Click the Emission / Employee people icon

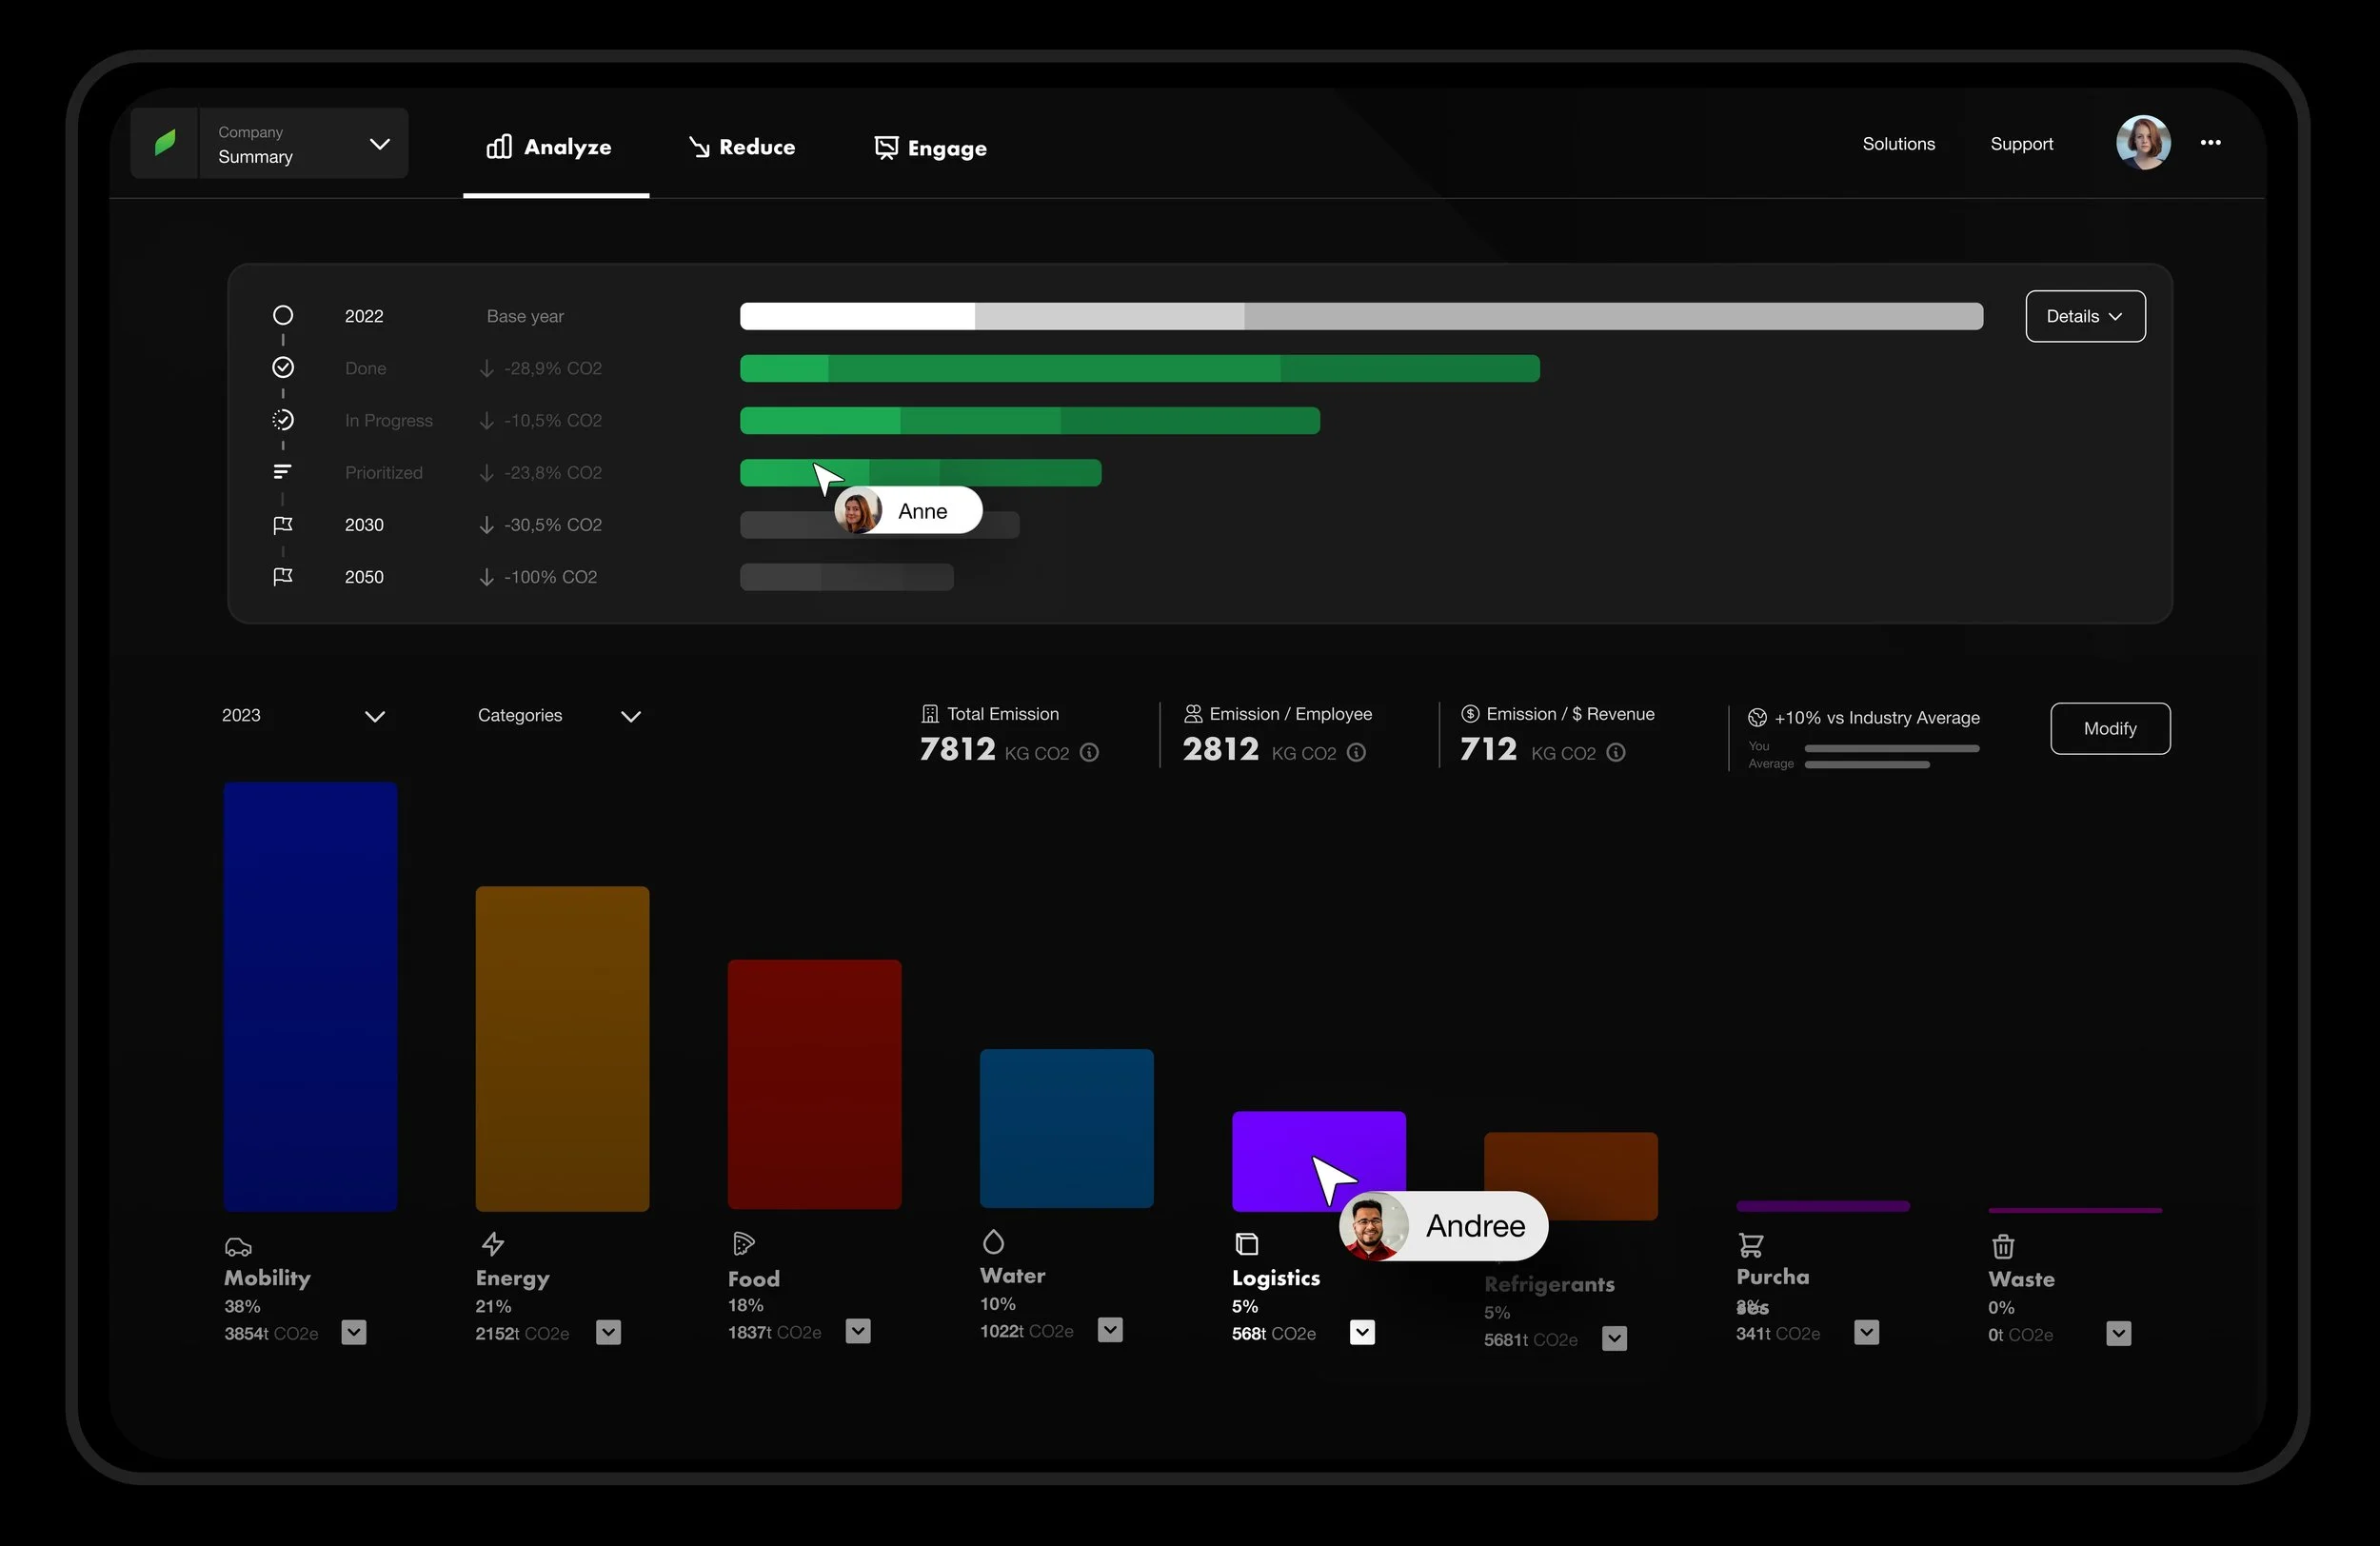coord(1193,714)
